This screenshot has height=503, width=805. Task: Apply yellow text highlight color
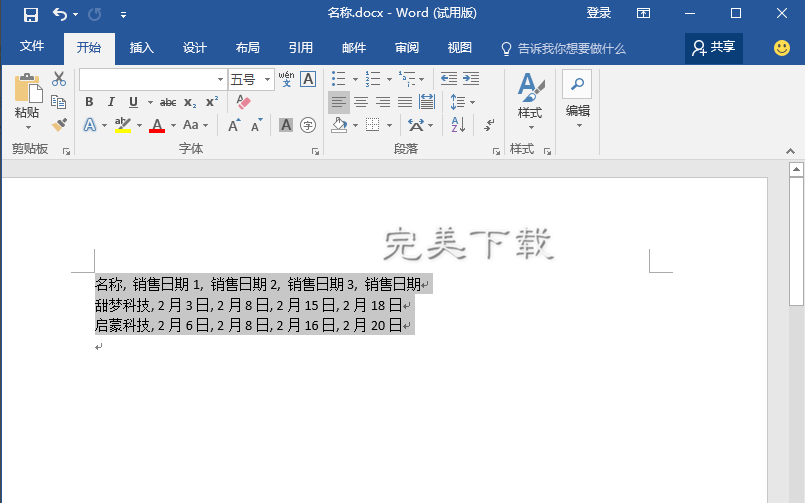click(123, 125)
